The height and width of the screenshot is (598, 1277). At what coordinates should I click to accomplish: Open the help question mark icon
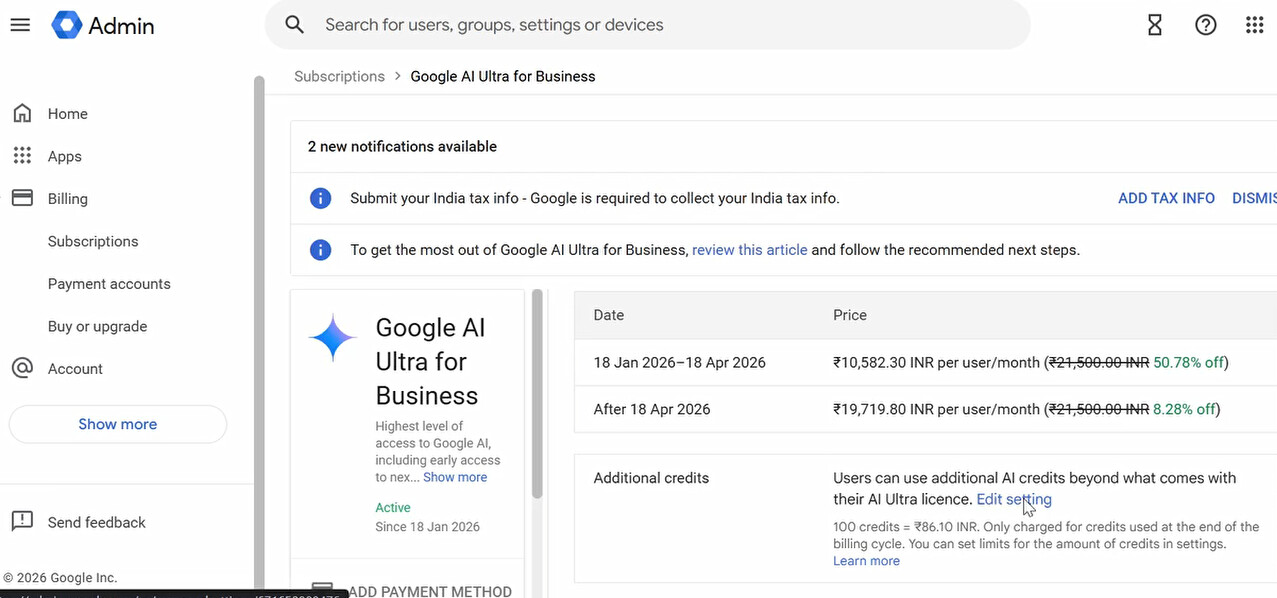[1206, 25]
